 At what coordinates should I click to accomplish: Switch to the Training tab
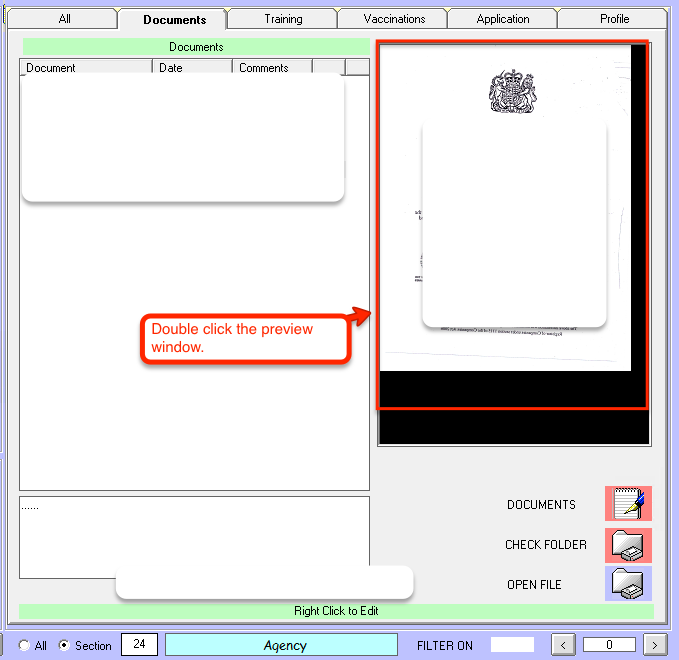click(283, 19)
